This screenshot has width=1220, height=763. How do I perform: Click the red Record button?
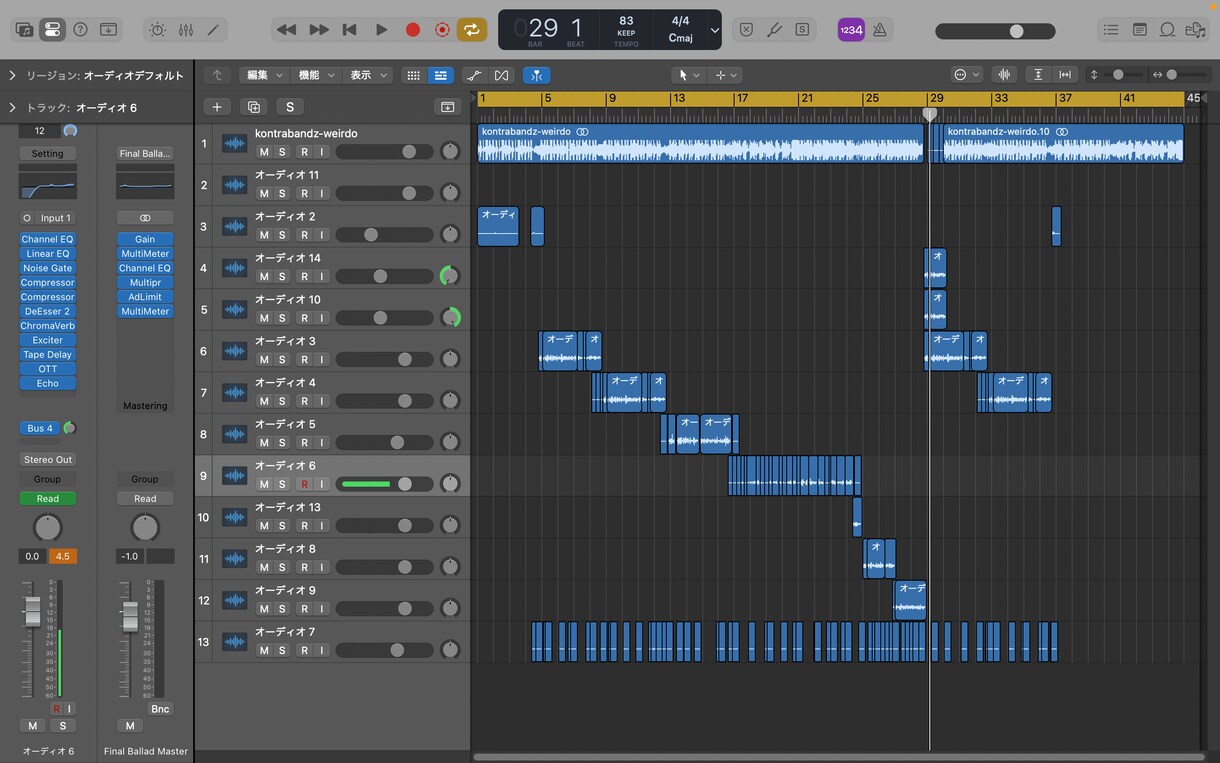412,30
